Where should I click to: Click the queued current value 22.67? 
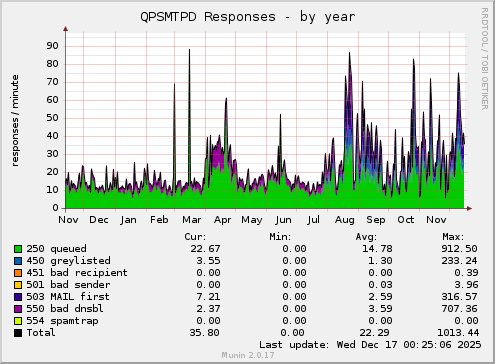[x=205, y=249]
